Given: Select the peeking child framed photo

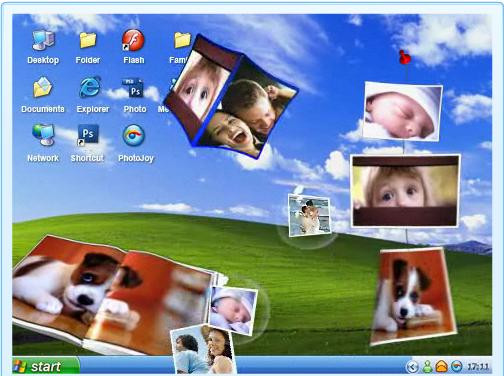Looking at the screenshot, I should 405,191.
